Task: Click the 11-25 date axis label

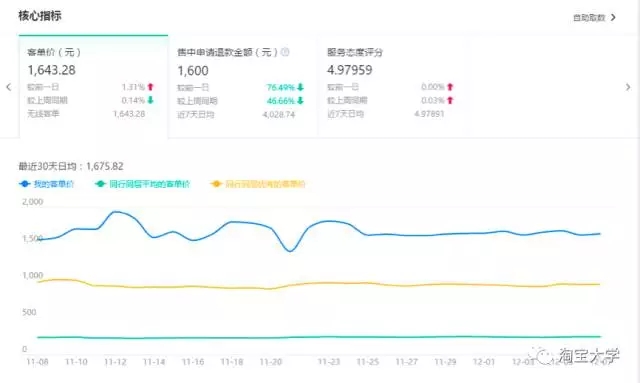Action: pyautogui.click(x=368, y=362)
